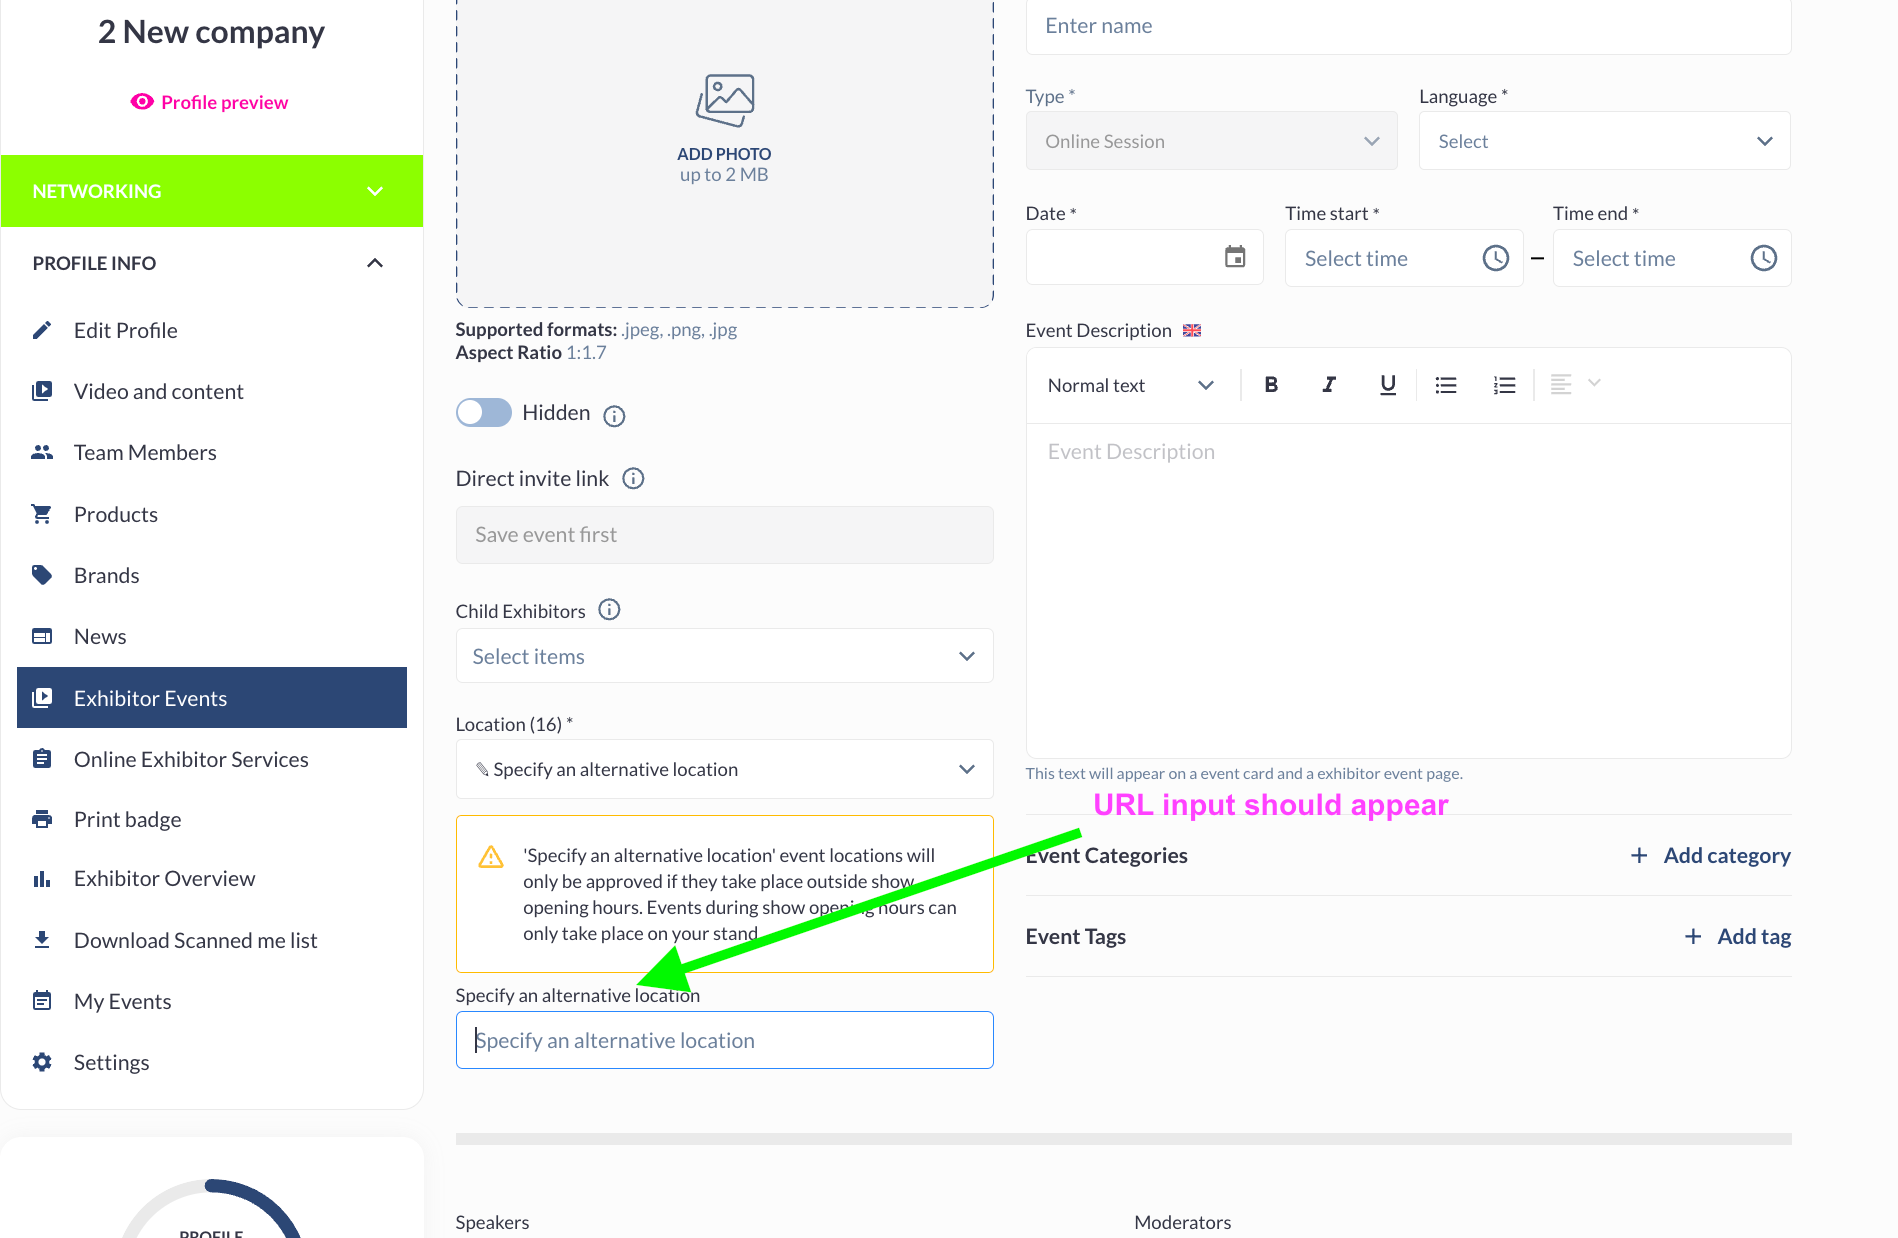Click the Time start clock icon
1898x1238 pixels.
point(1495,258)
